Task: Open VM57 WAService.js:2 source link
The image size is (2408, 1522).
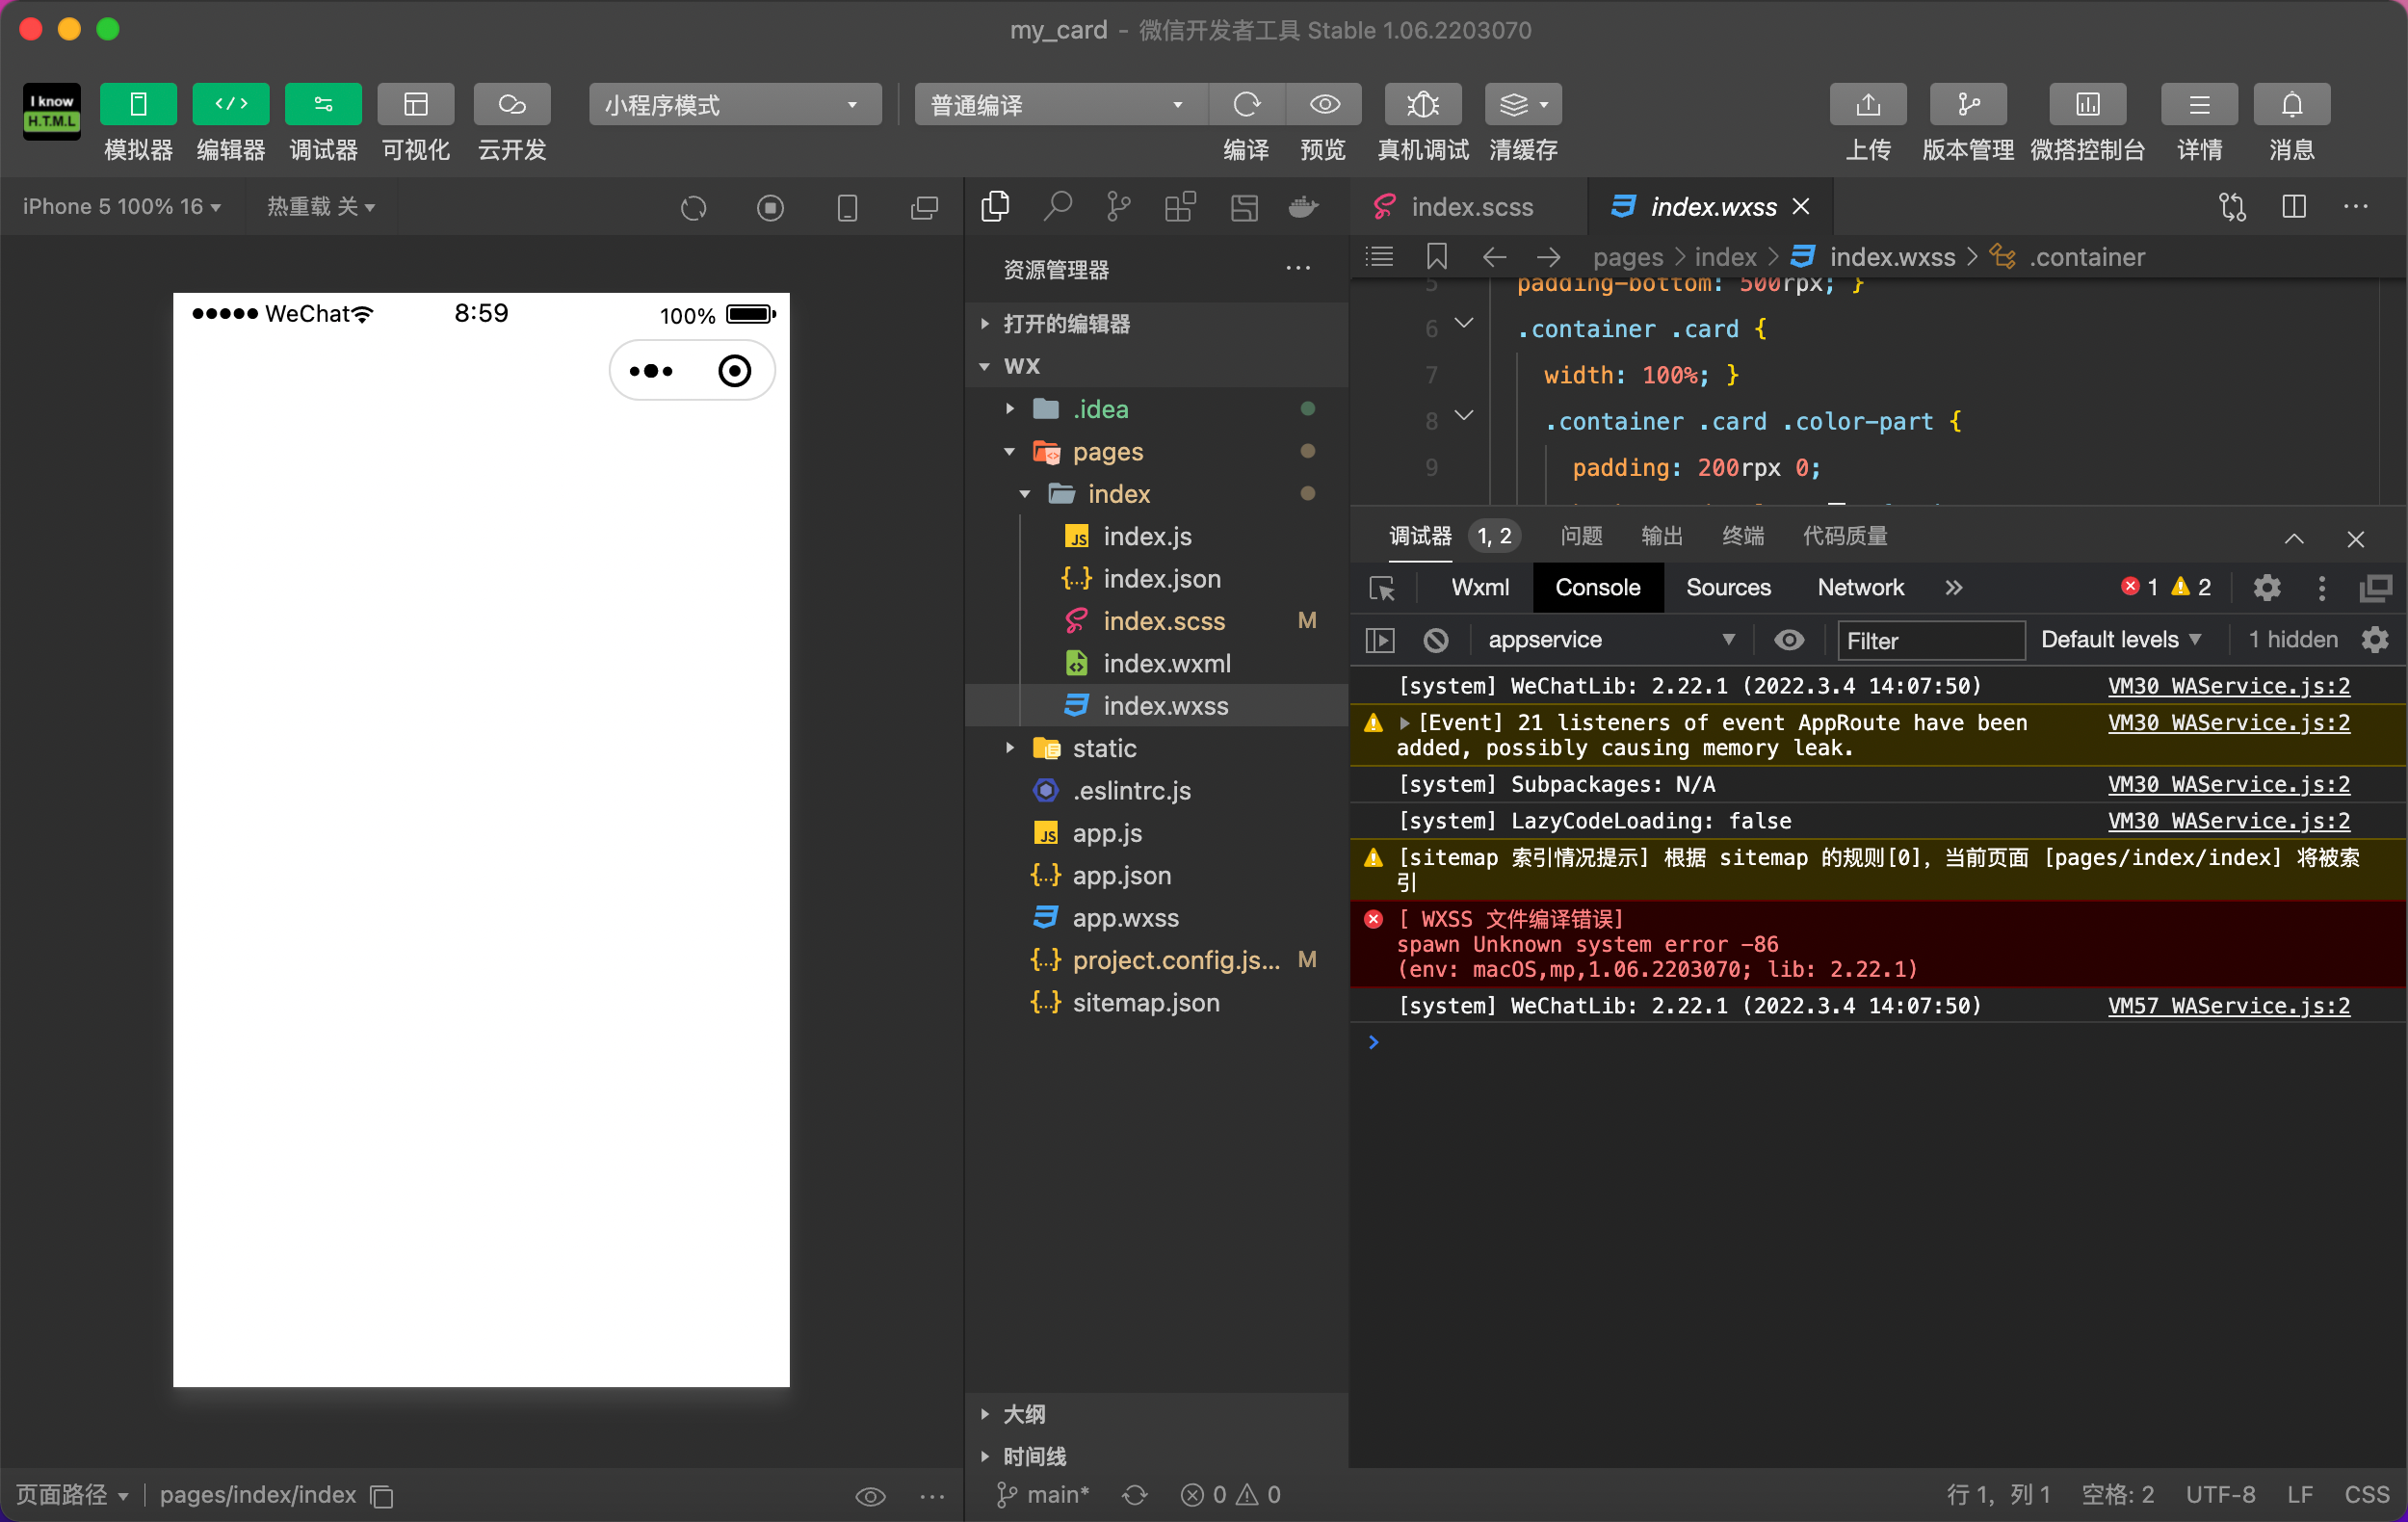Action: (2228, 1006)
